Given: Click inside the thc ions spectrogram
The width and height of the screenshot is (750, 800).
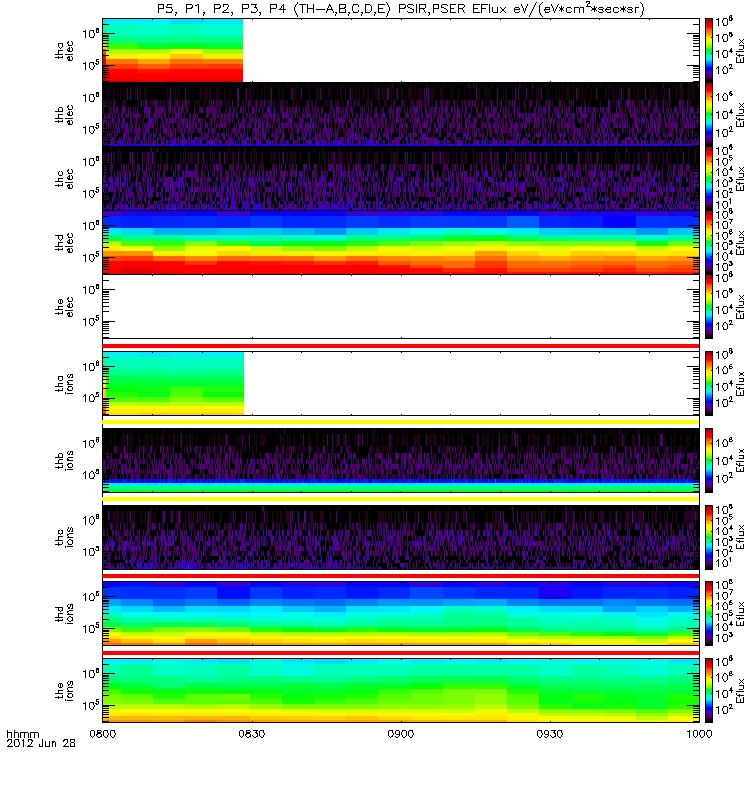Looking at the screenshot, I should pos(401,537).
